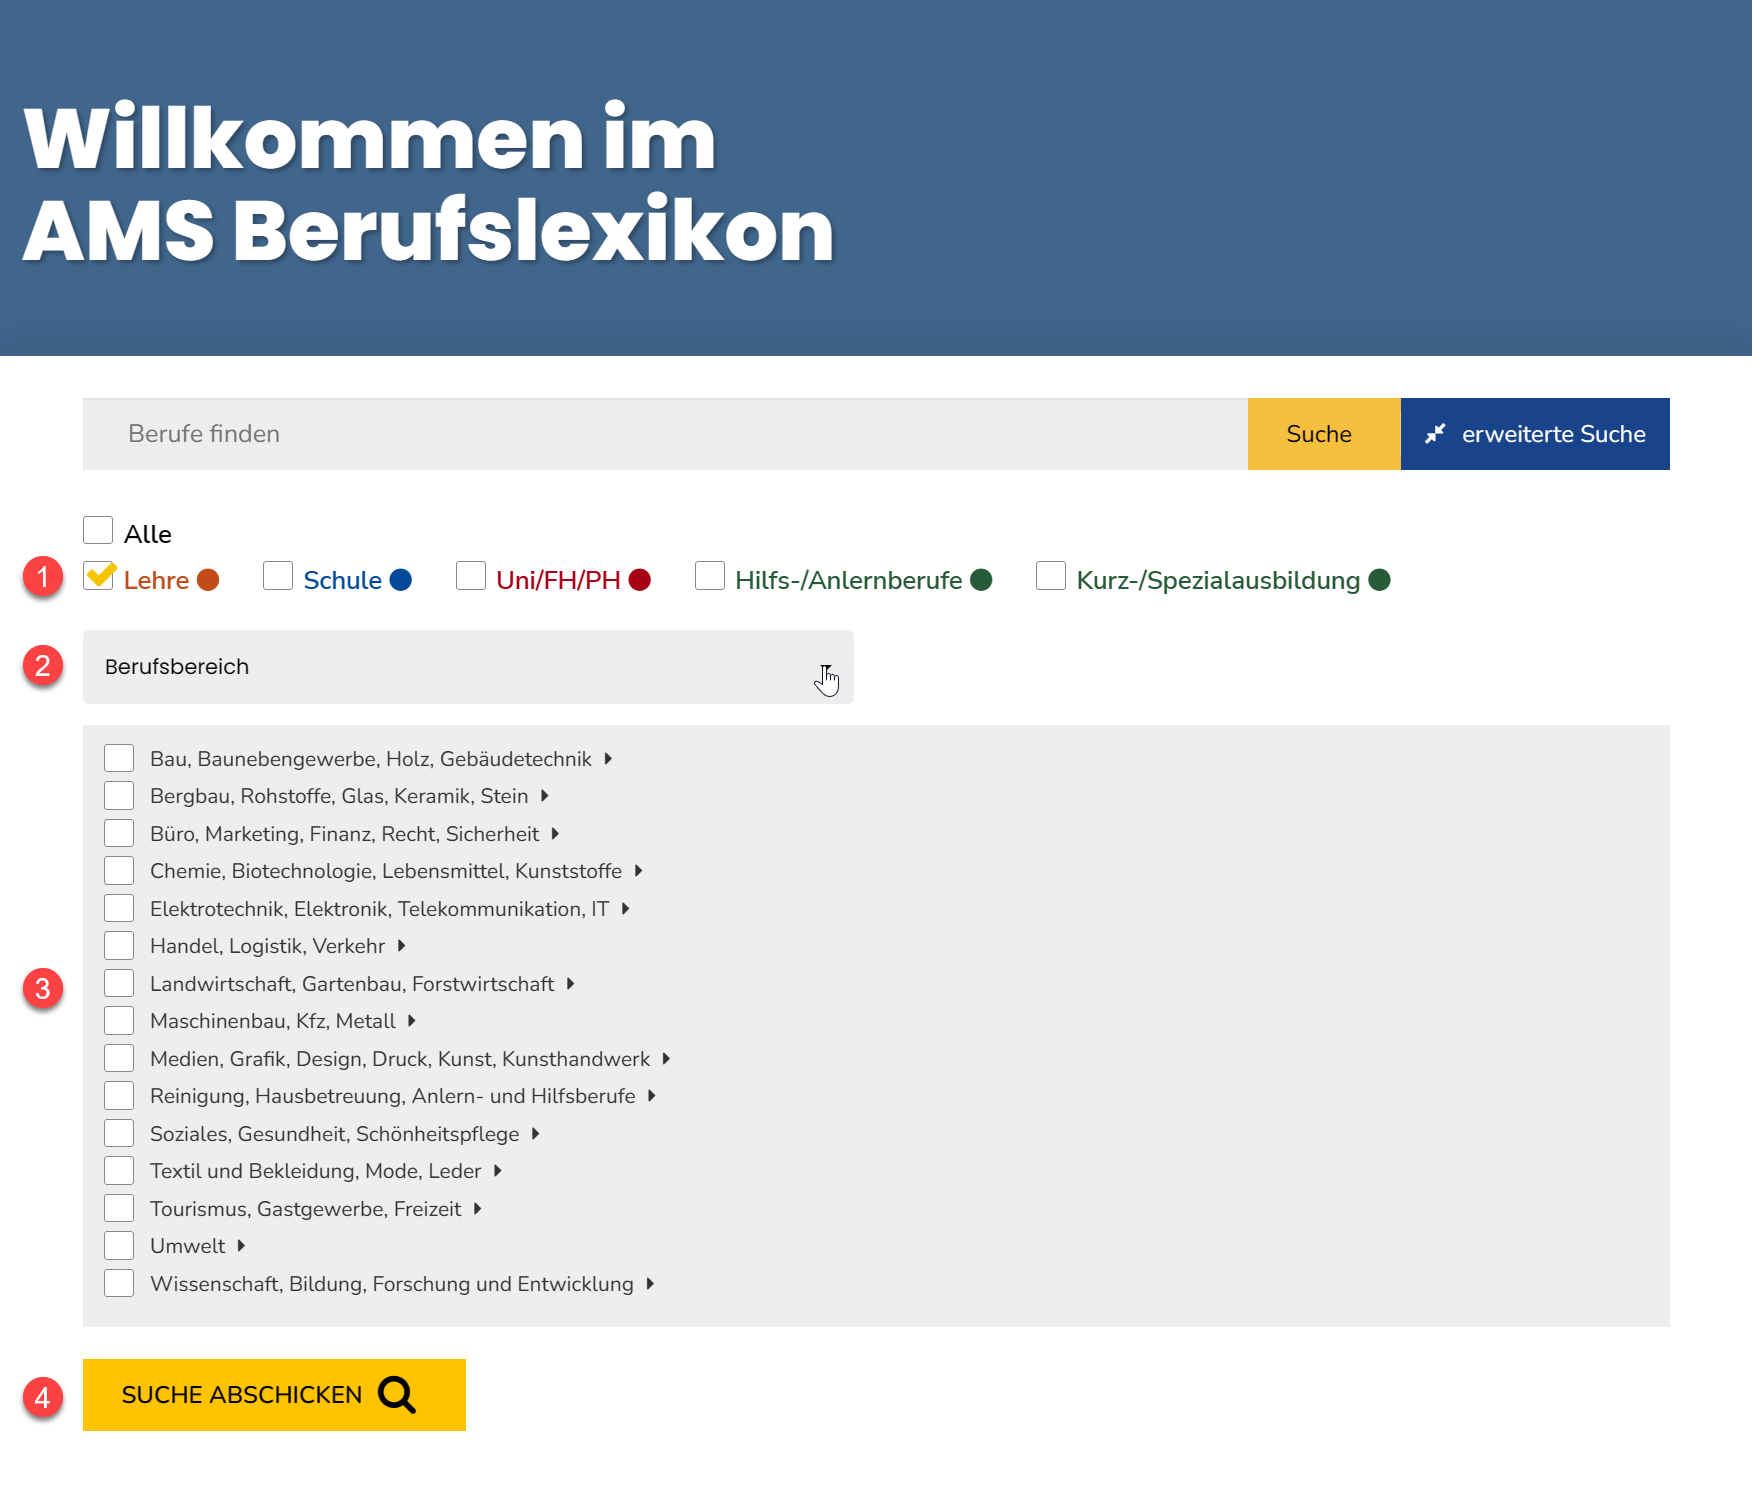
Task: Click the red dot next to Uni/FH/PH
Action: click(x=640, y=580)
